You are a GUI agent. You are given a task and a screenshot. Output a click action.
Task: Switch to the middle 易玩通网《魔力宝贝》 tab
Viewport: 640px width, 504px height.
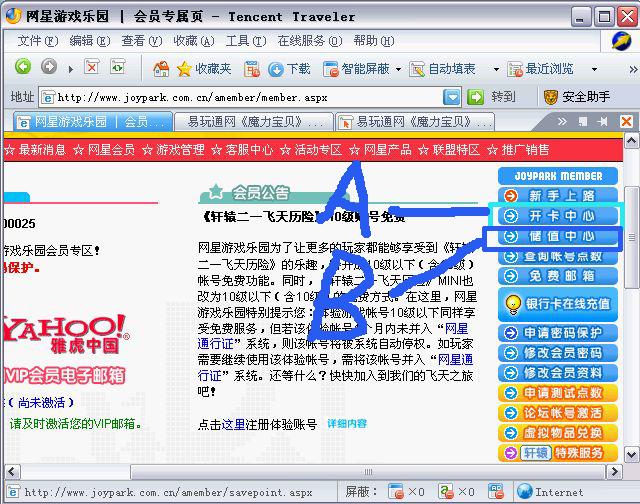click(x=253, y=122)
